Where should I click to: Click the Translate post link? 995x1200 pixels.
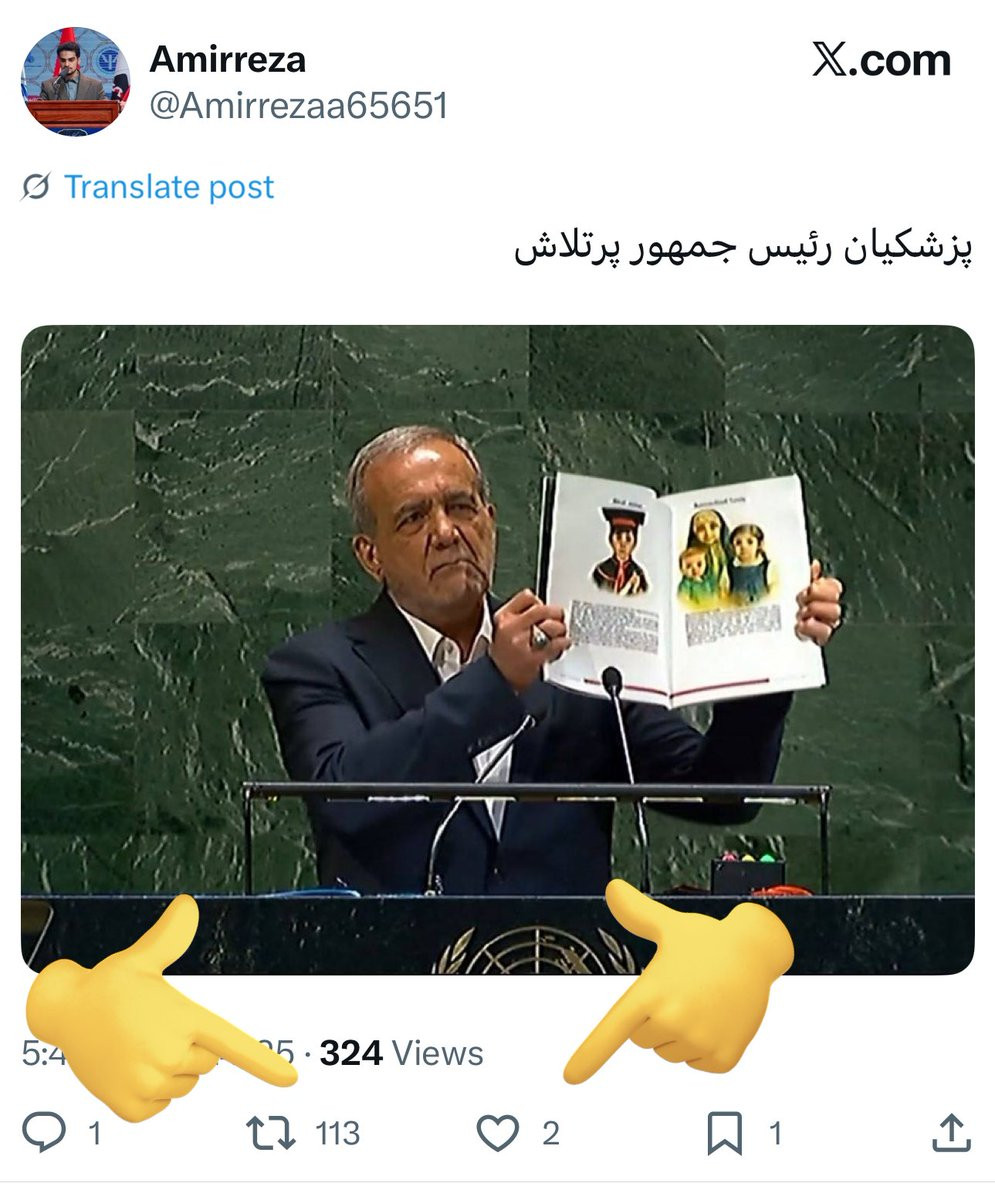click(x=169, y=187)
